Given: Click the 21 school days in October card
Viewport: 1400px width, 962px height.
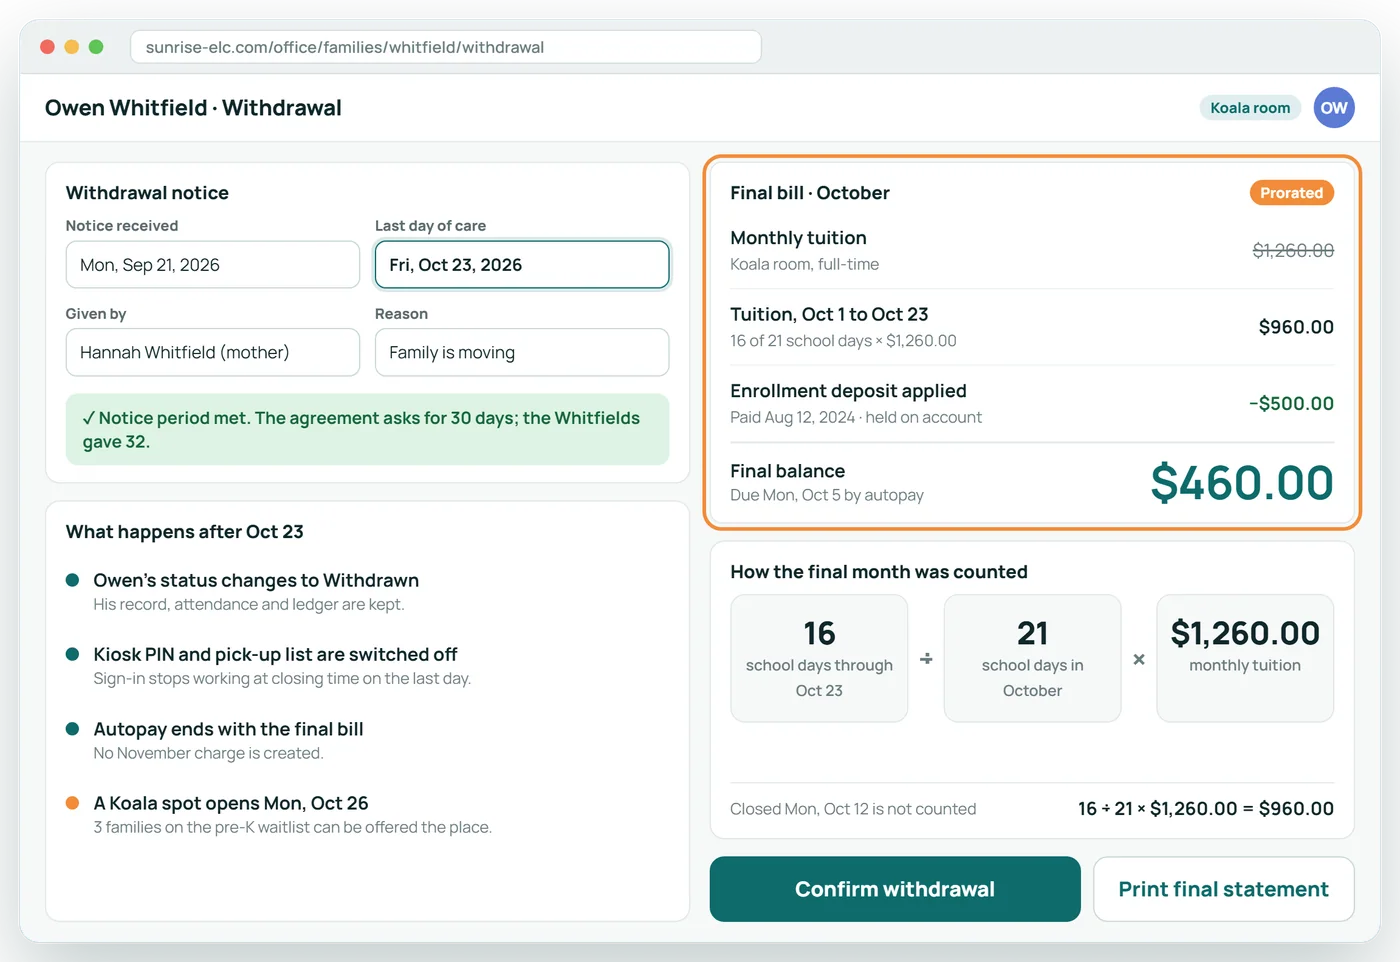Looking at the screenshot, I should 1032,658.
